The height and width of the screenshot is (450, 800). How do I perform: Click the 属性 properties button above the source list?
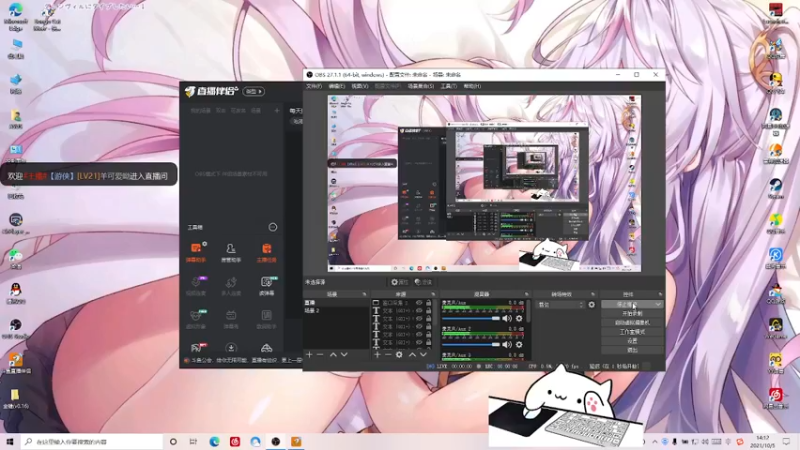(x=399, y=282)
